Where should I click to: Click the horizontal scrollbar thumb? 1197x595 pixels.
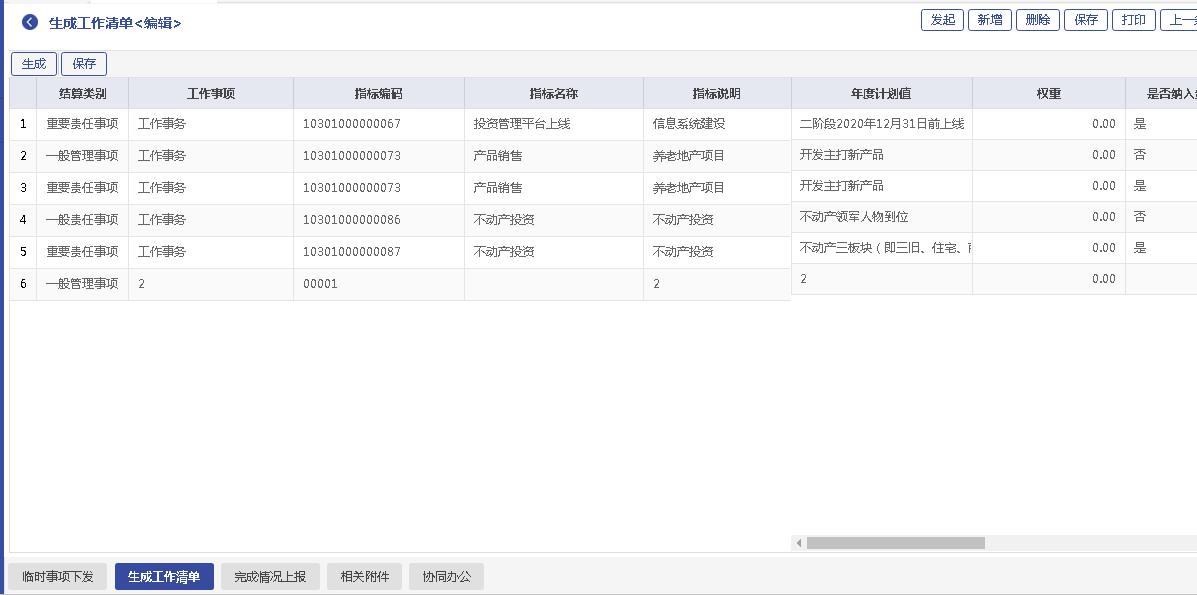point(895,543)
